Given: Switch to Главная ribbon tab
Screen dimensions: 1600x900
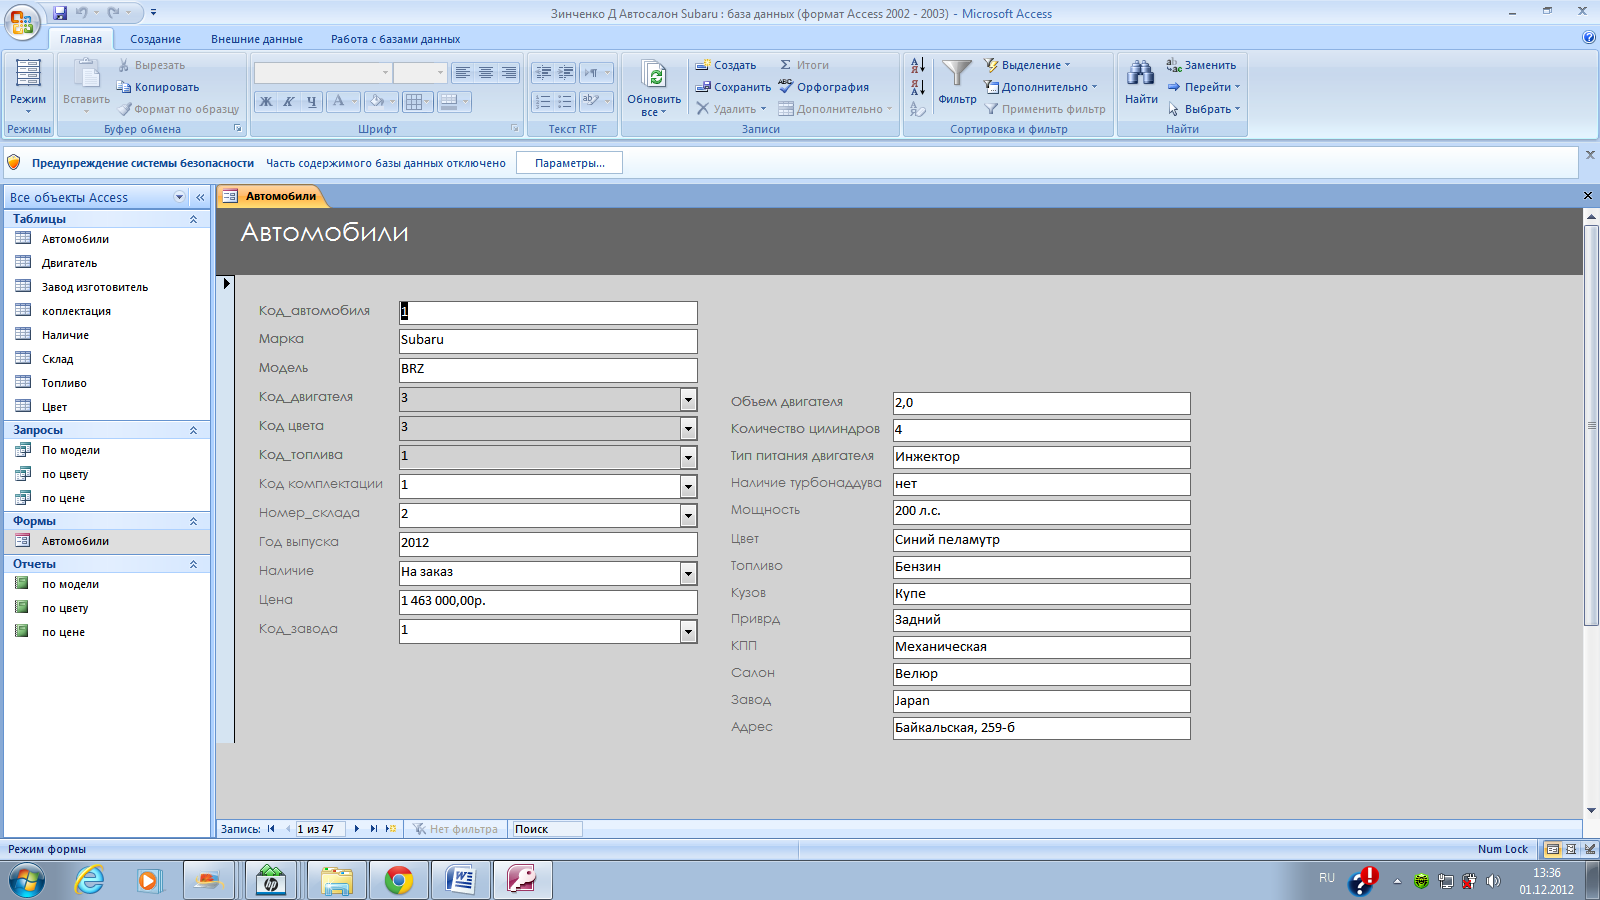Looking at the screenshot, I should click(81, 39).
